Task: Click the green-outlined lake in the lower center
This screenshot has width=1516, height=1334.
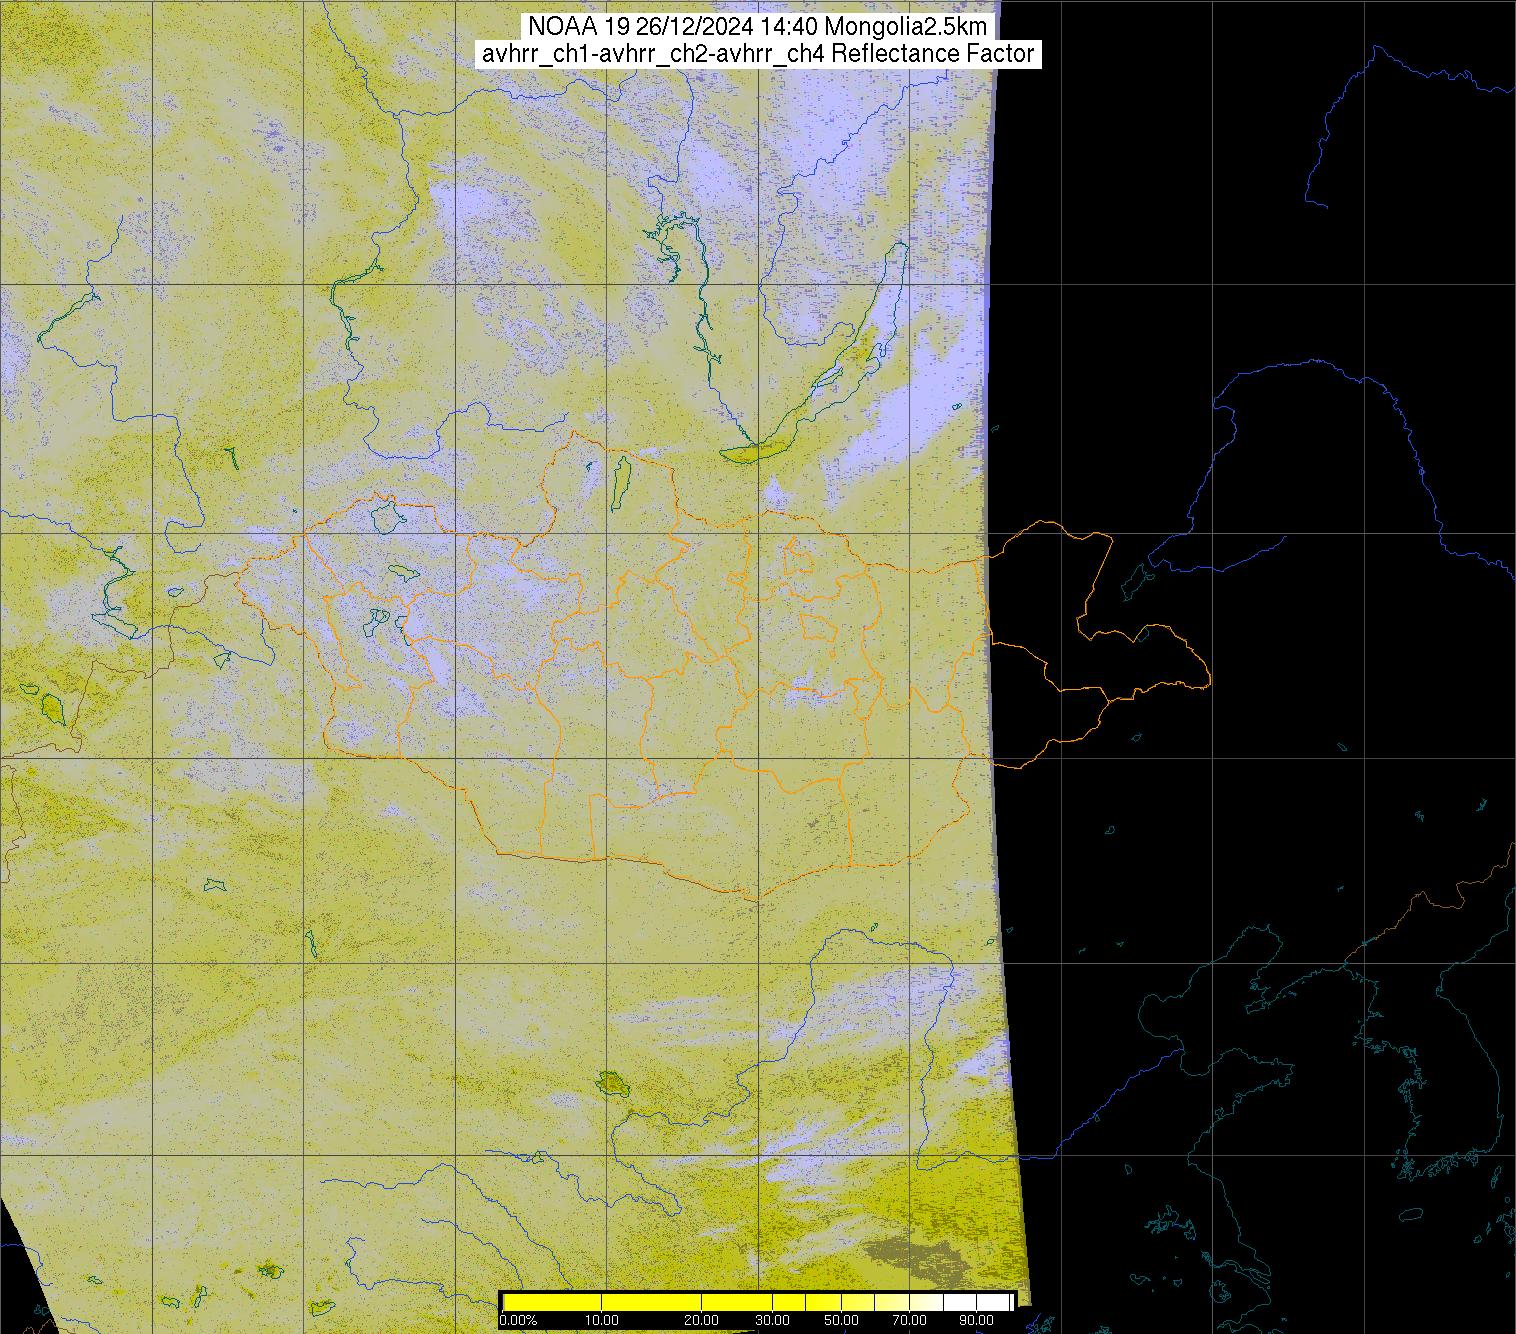Action: click(610, 1082)
